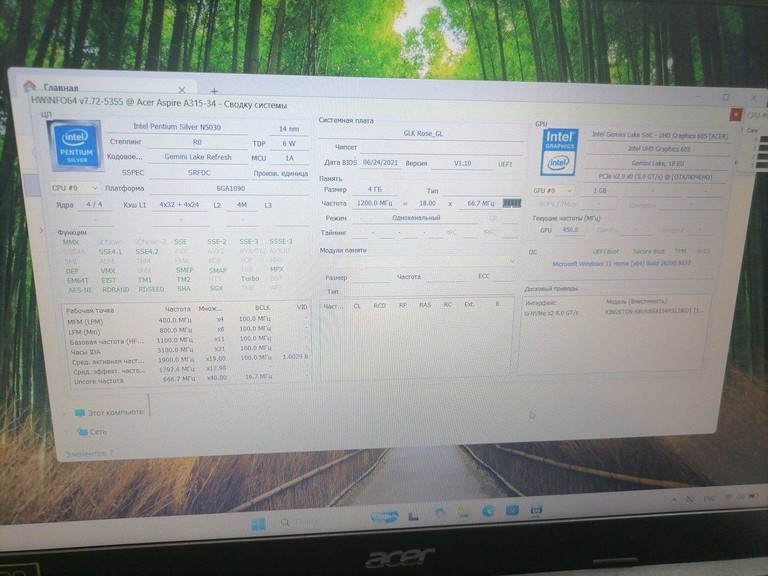Show hidden tray icons via chevron

tap(674, 500)
